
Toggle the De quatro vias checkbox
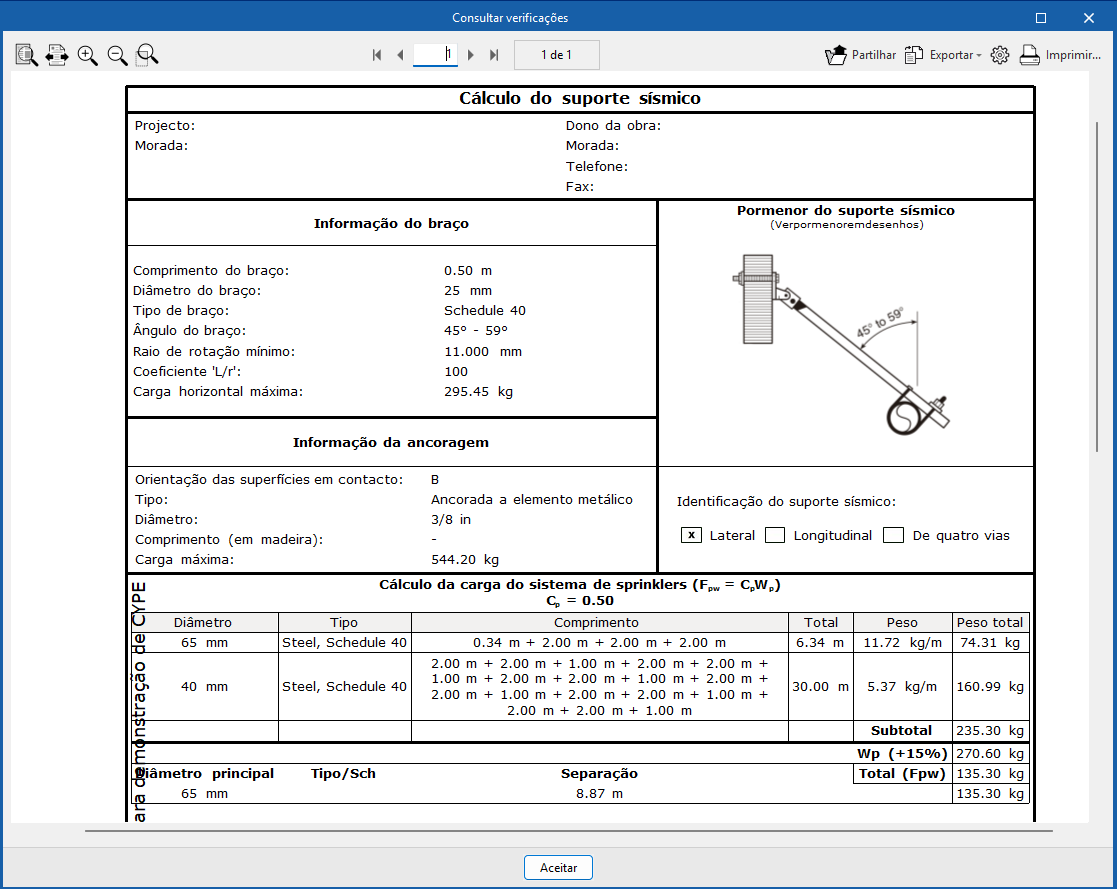tap(893, 535)
